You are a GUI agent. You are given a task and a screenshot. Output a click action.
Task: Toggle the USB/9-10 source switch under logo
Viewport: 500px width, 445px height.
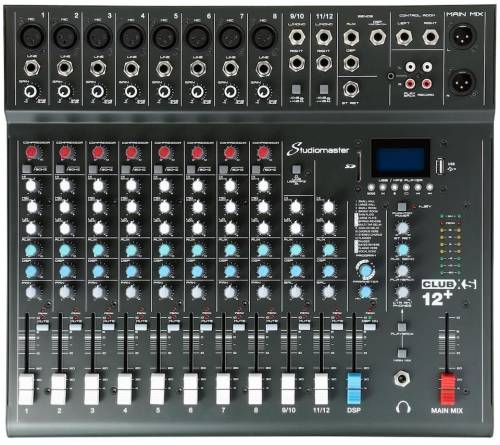point(296,169)
